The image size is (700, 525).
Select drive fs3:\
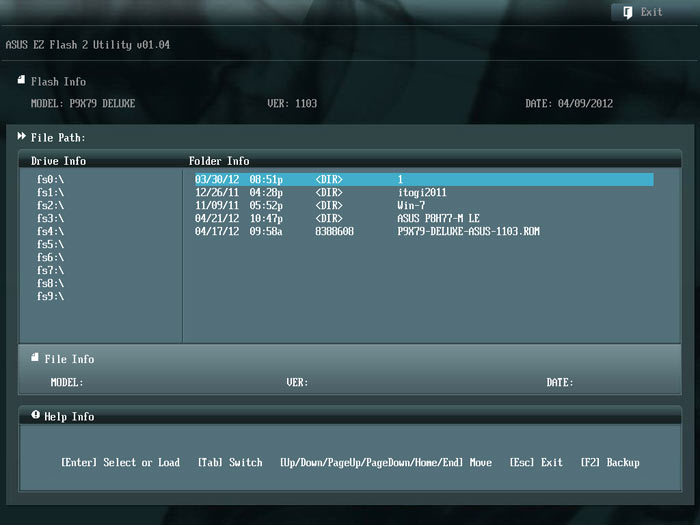tap(50, 218)
